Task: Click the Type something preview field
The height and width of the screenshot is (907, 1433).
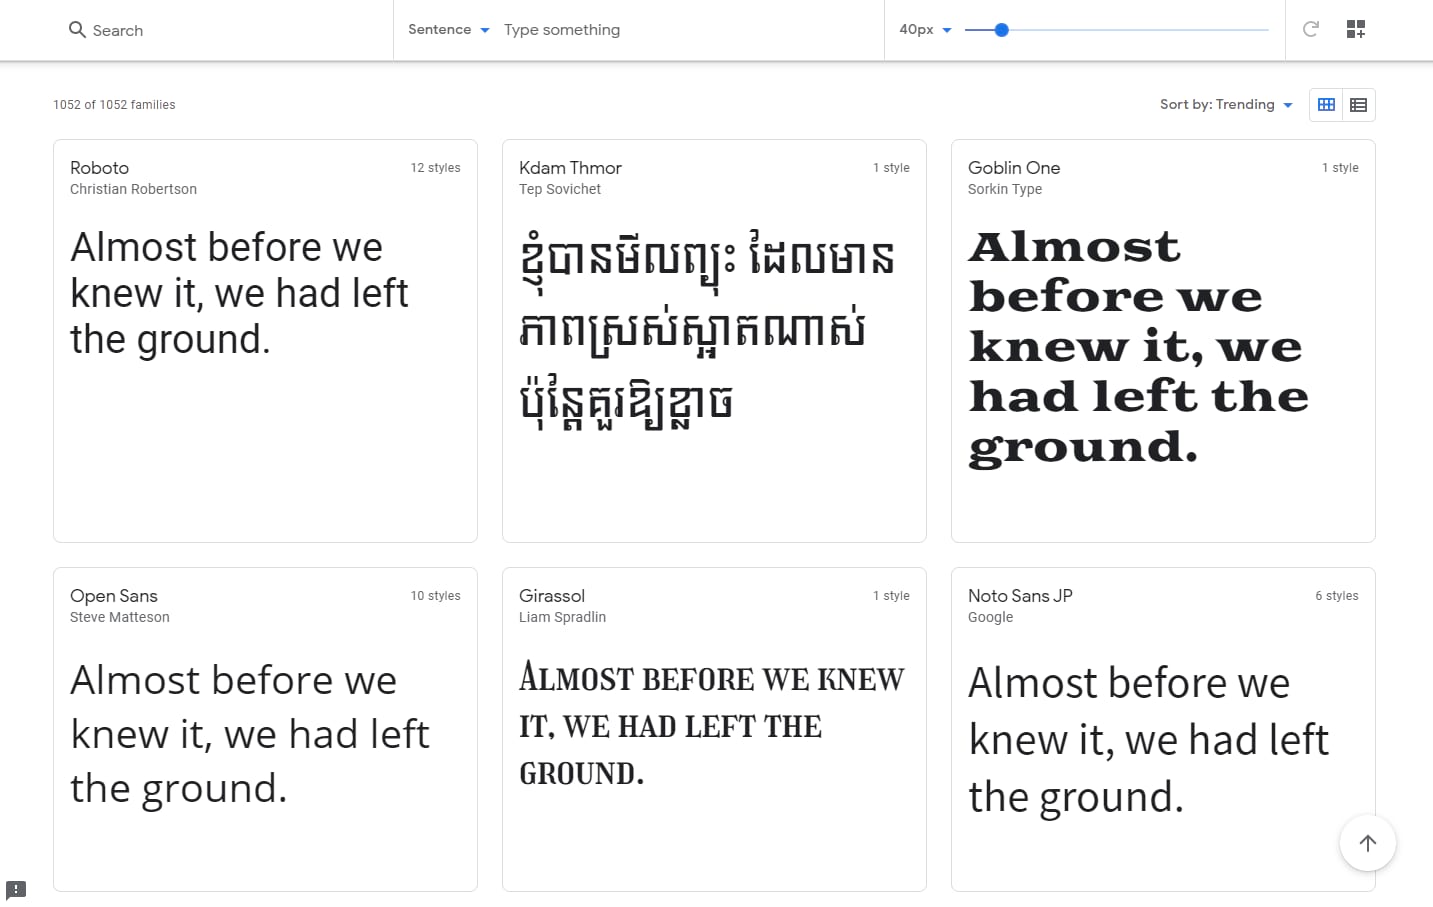Action: point(562,30)
